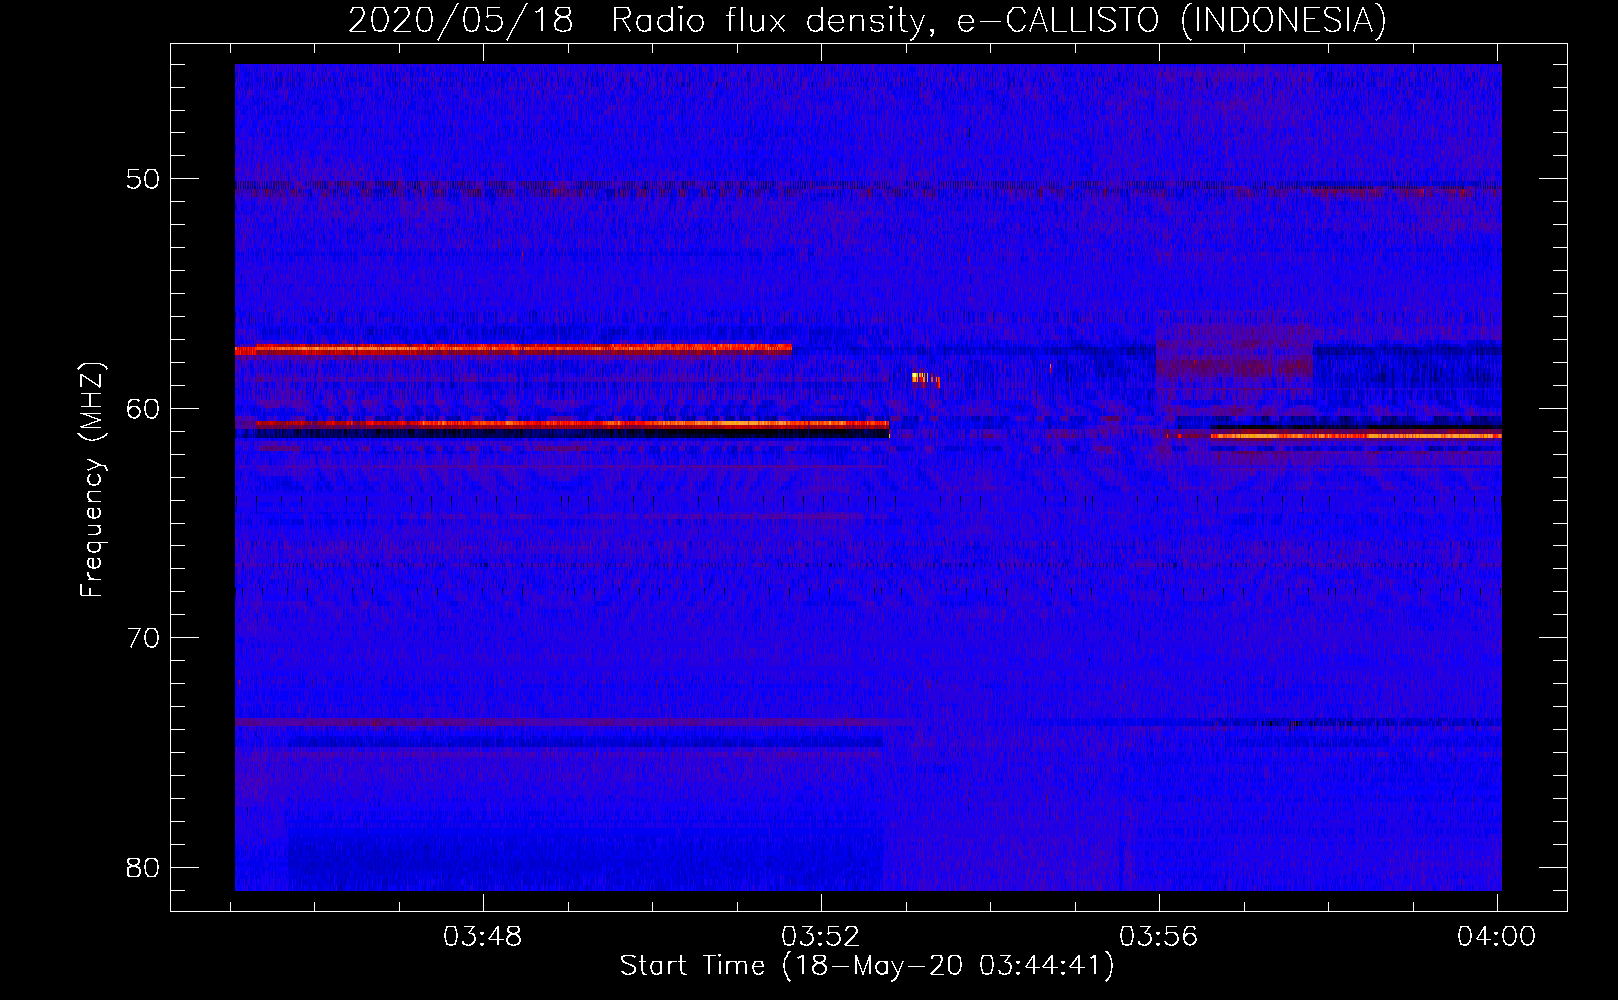Click the 'Start Time (18-May-20 03:44:41)' label
This screenshot has height=1000, width=1618.
coord(867,966)
